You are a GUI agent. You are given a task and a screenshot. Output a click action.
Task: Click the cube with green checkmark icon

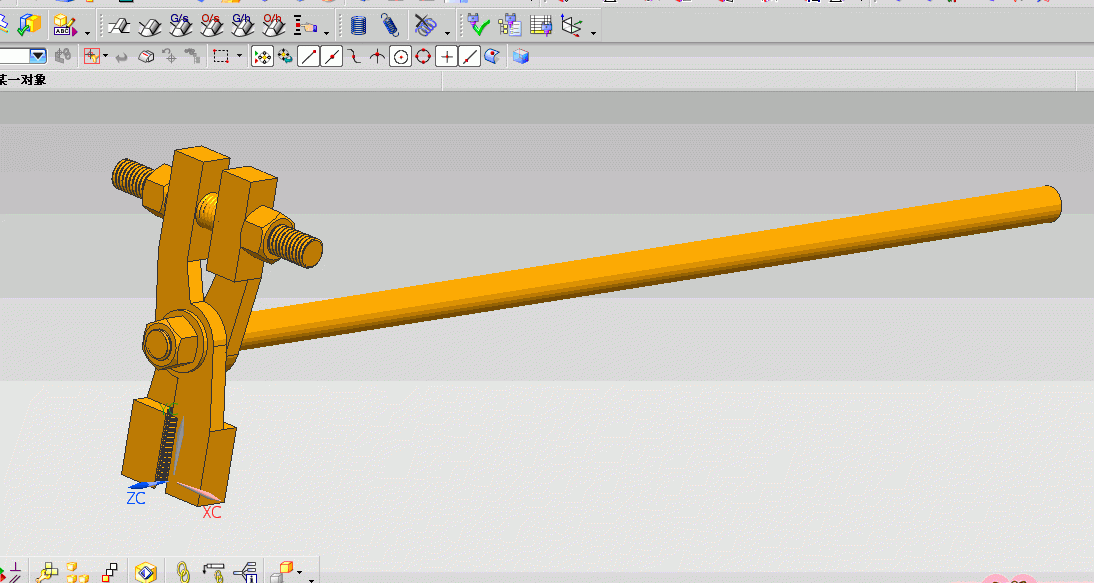(29, 26)
